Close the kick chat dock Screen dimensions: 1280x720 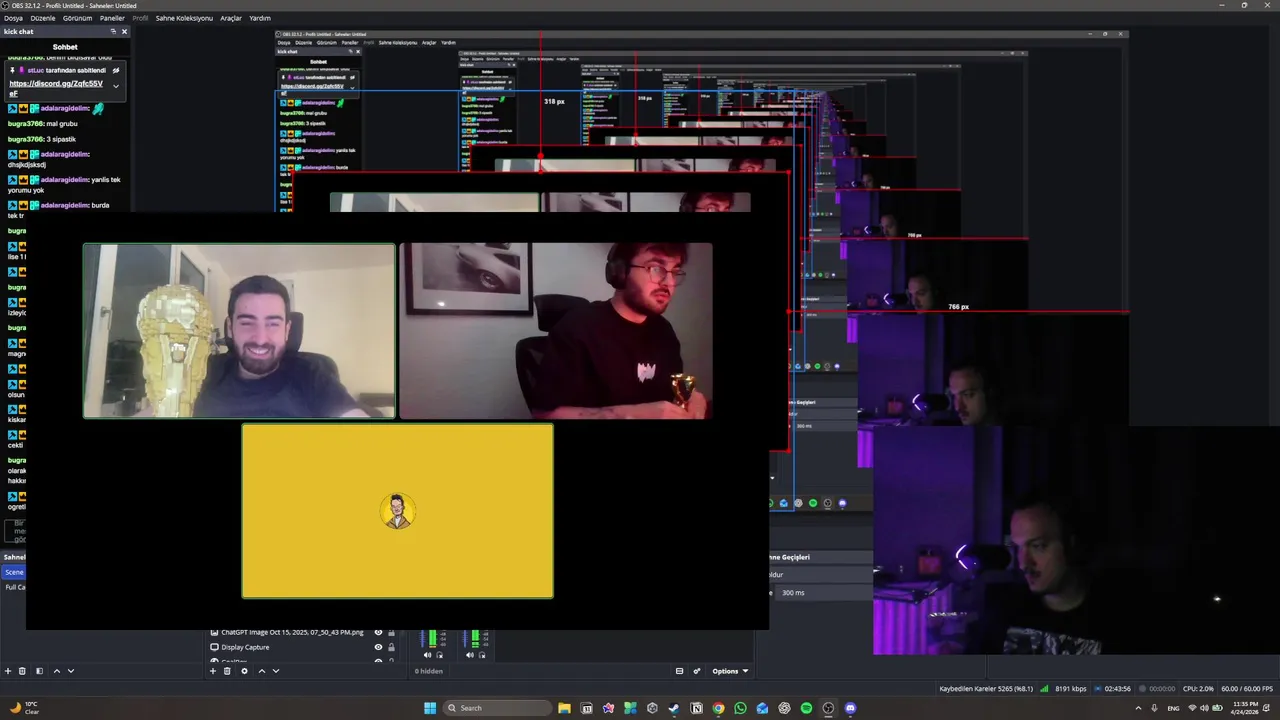(124, 31)
